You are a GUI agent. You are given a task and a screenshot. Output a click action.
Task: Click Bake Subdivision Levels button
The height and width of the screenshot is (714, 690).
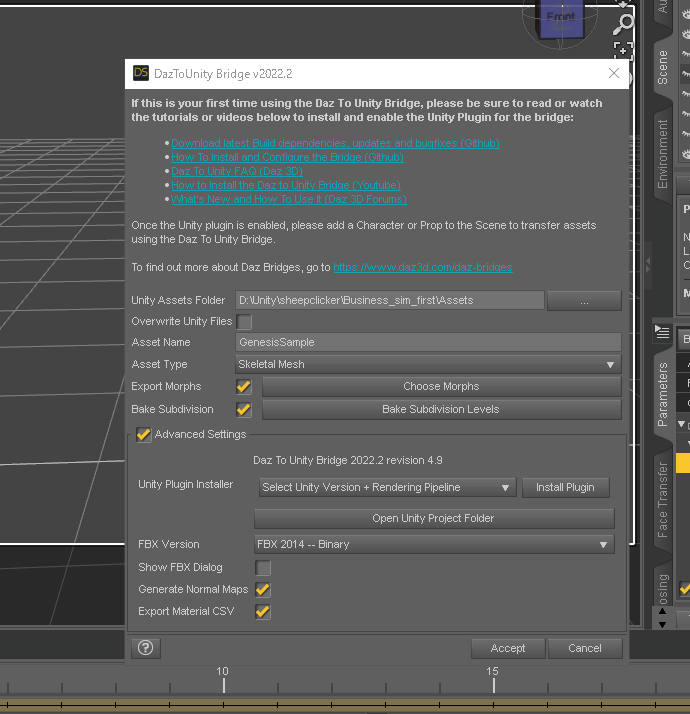[441, 409]
